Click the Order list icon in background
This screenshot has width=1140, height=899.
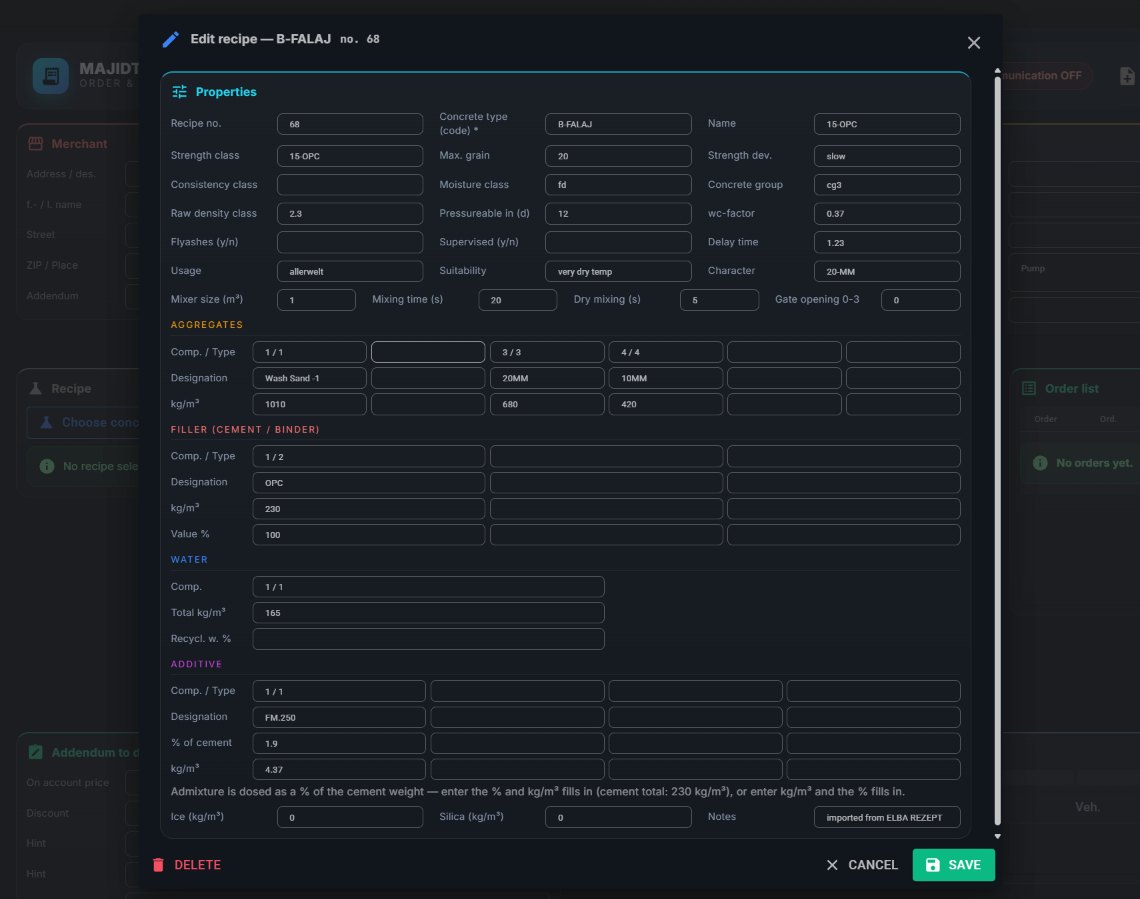coord(1029,388)
